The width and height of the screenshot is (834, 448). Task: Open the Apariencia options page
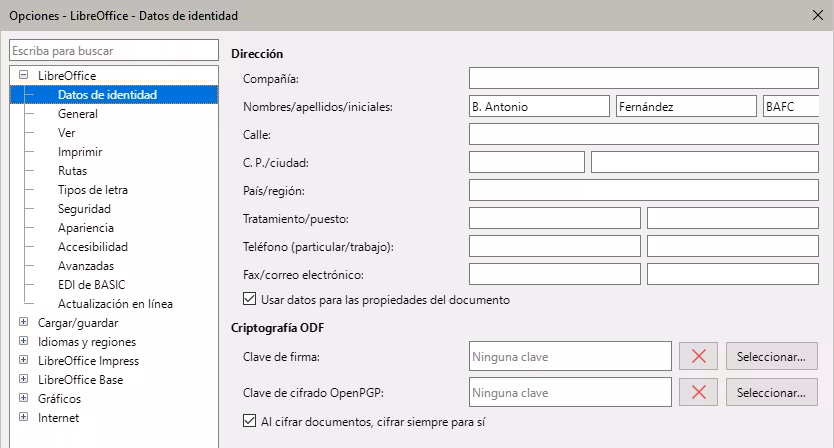click(86, 228)
